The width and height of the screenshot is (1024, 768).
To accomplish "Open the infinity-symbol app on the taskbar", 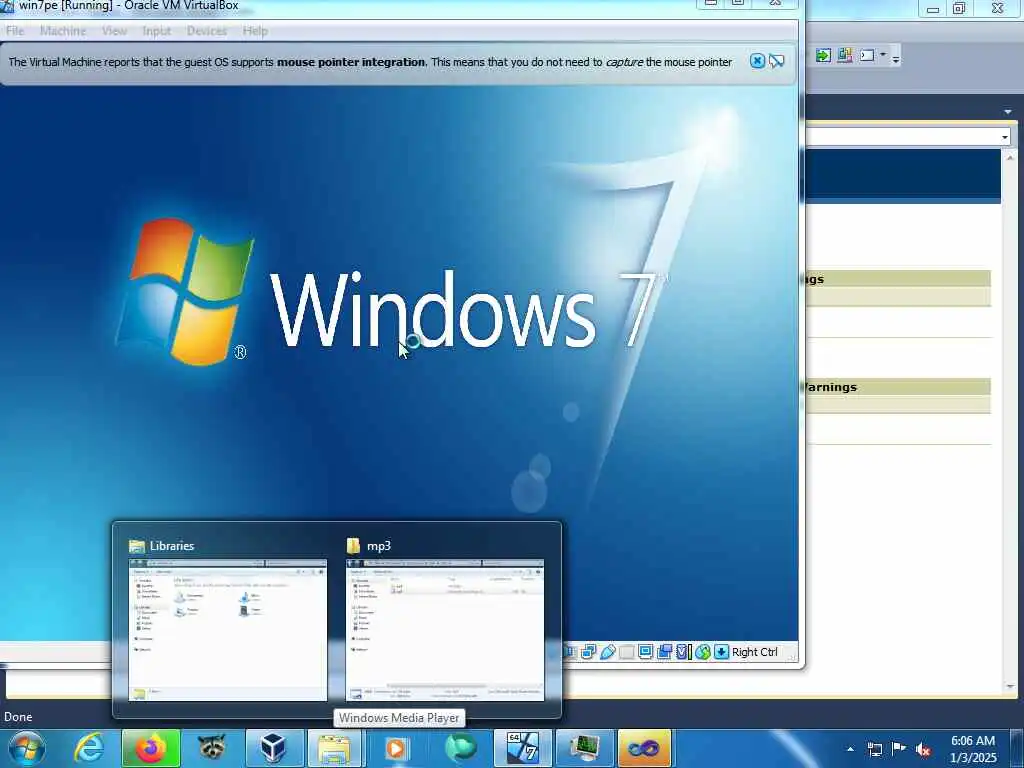I will coord(645,748).
